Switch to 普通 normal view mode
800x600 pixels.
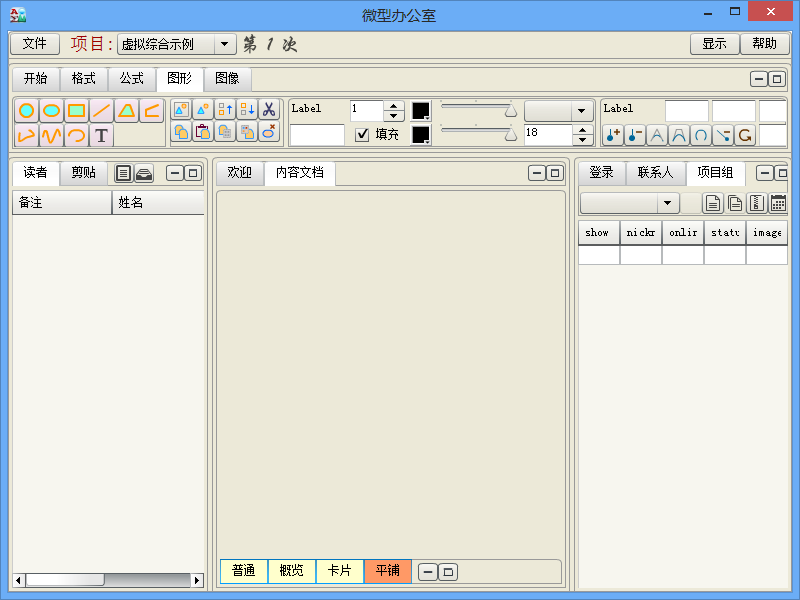pos(243,570)
